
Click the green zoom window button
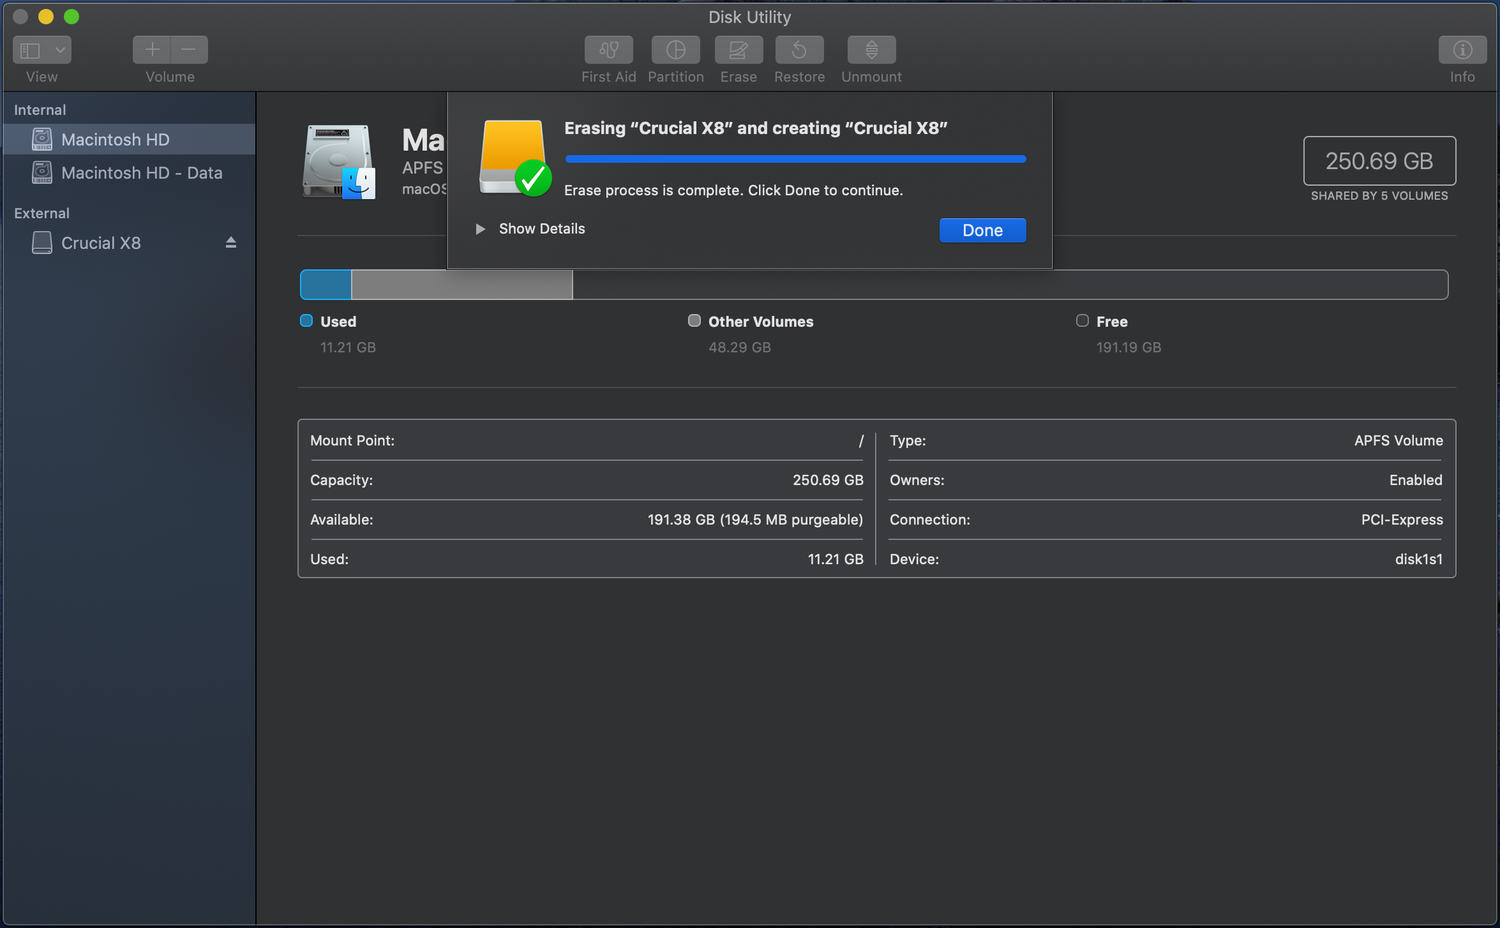pyautogui.click(x=72, y=17)
